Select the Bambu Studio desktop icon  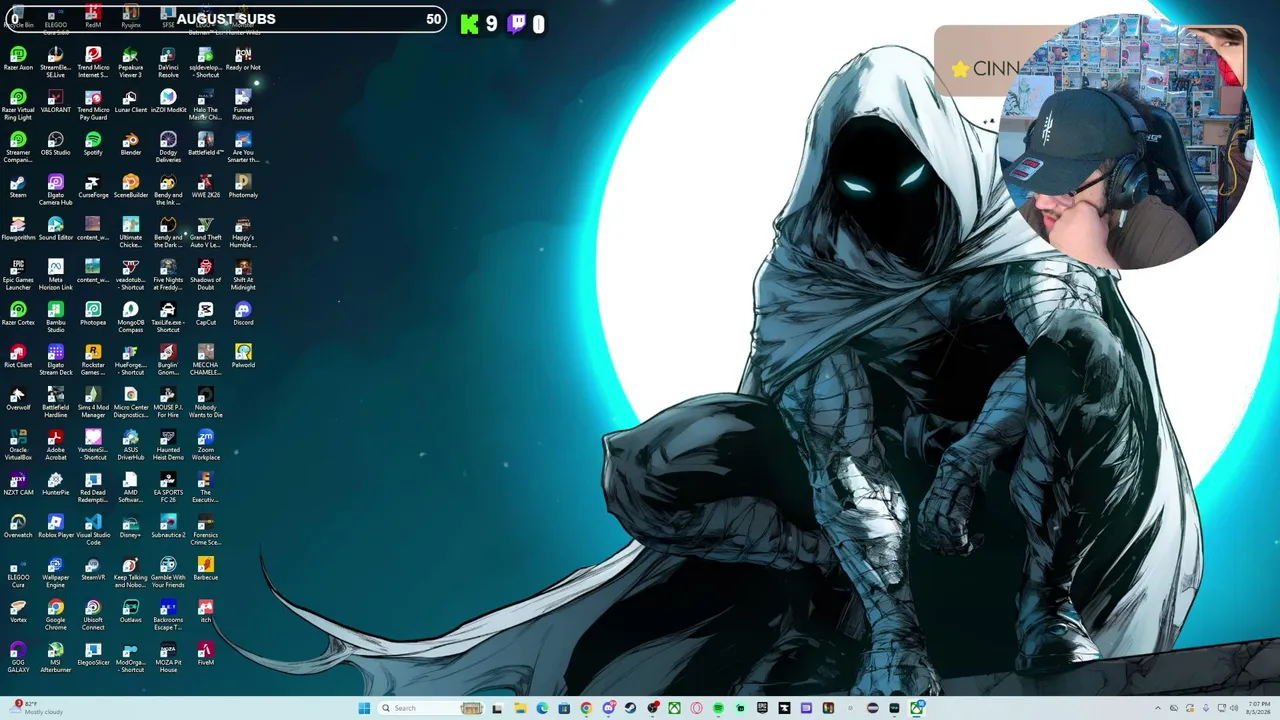55,317
